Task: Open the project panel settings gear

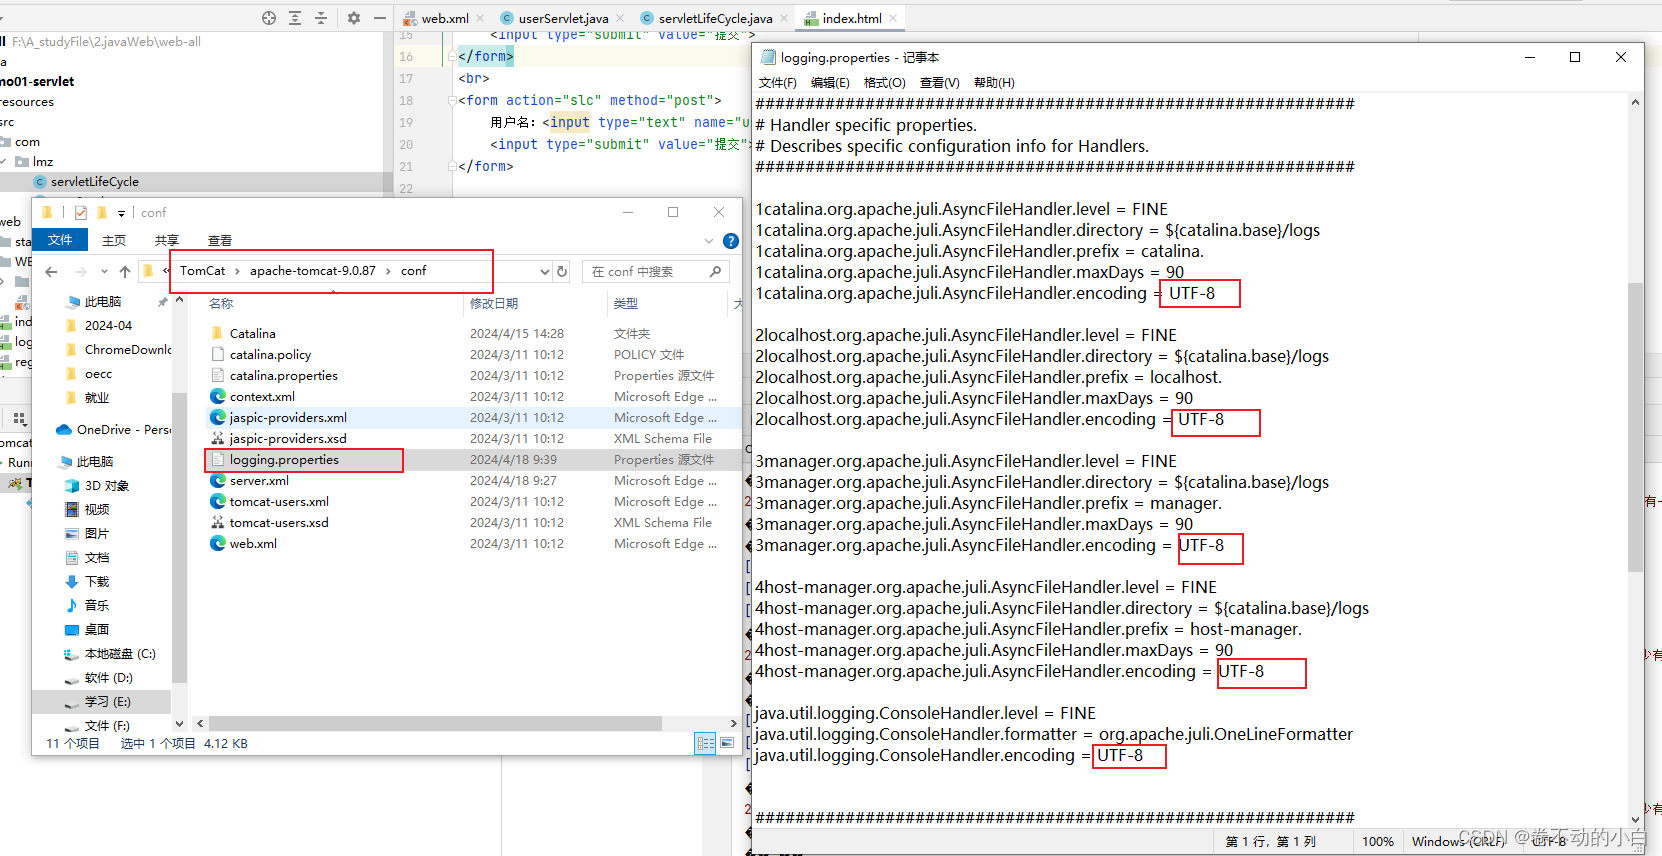Action: point(353,18)
